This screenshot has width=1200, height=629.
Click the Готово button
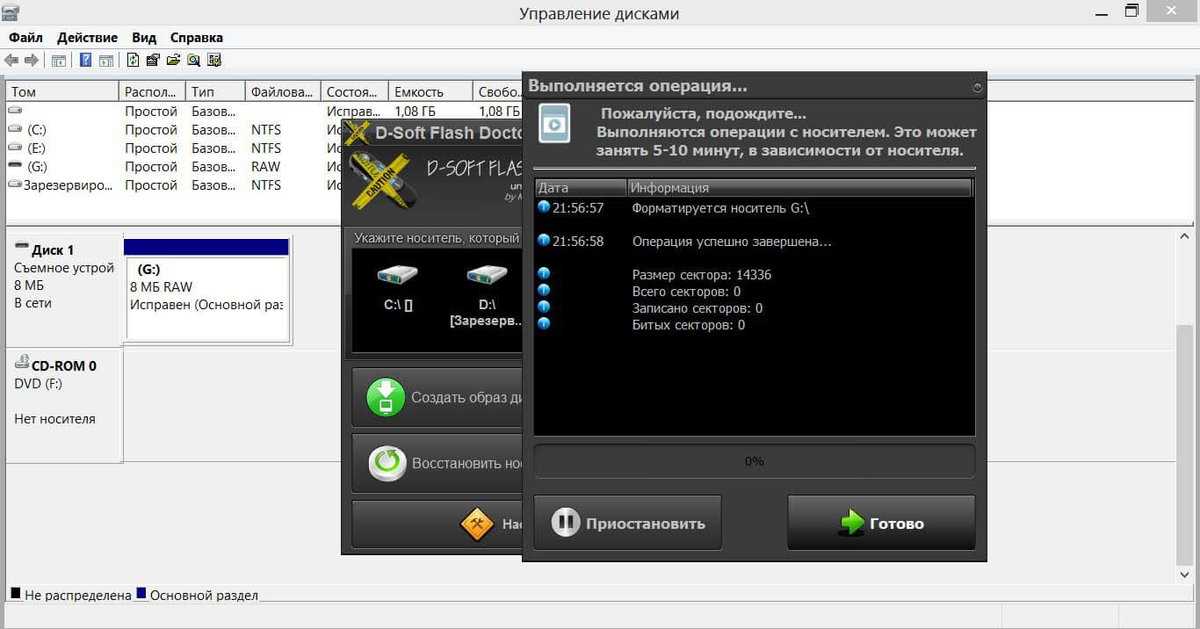point(881,523)
